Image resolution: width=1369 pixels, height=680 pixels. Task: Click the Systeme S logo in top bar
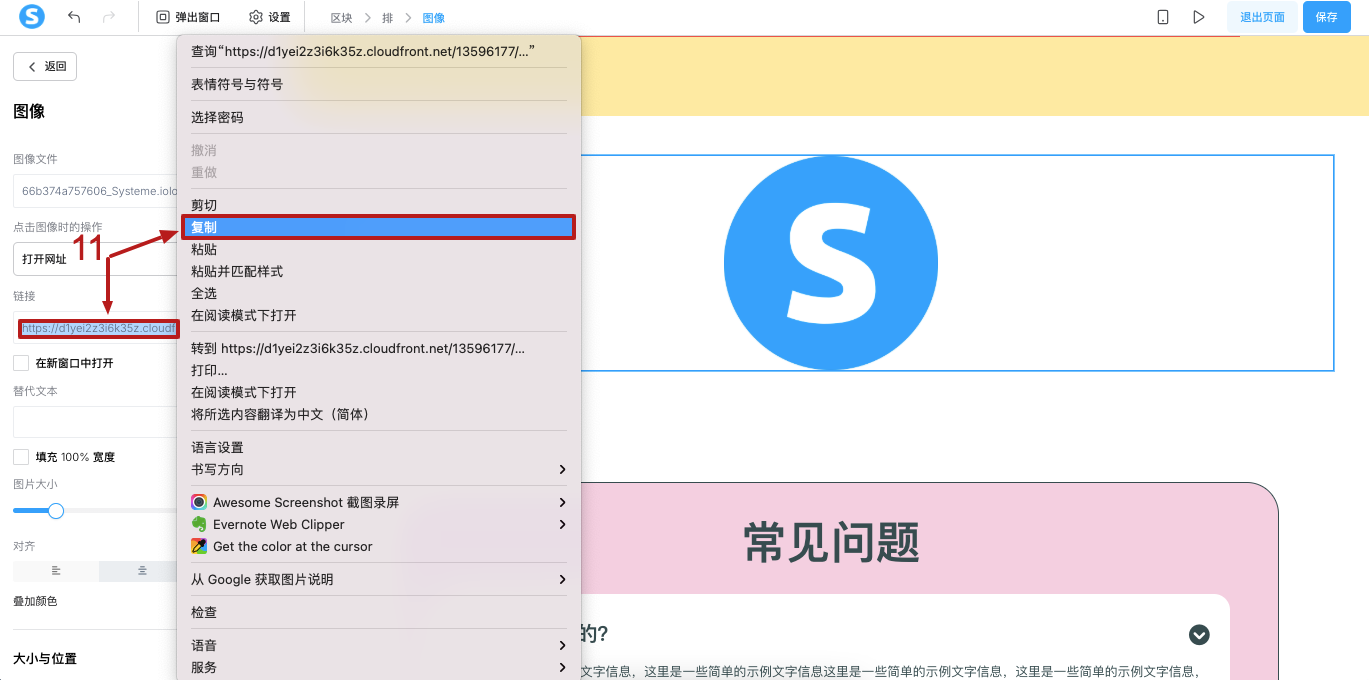[32, 17]
